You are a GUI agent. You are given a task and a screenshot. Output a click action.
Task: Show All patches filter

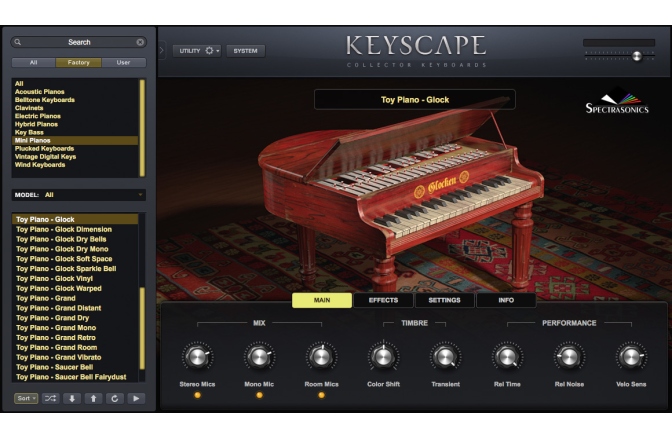[x=33, y=63]
